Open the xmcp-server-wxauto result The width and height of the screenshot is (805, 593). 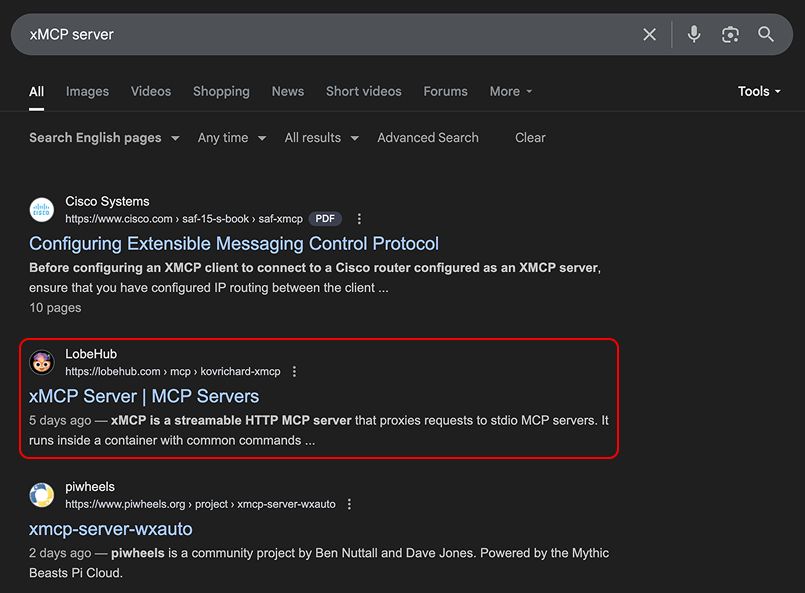(110, 529)
